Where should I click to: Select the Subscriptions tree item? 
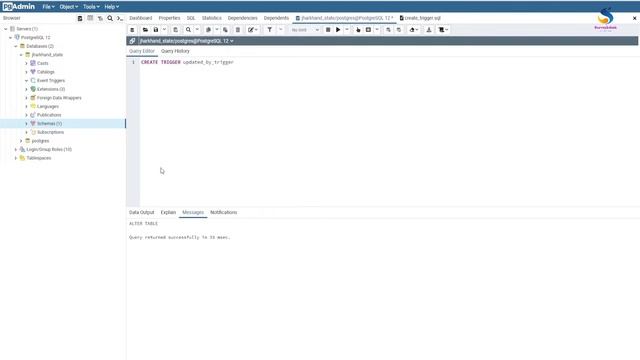(x=50, y=132)
